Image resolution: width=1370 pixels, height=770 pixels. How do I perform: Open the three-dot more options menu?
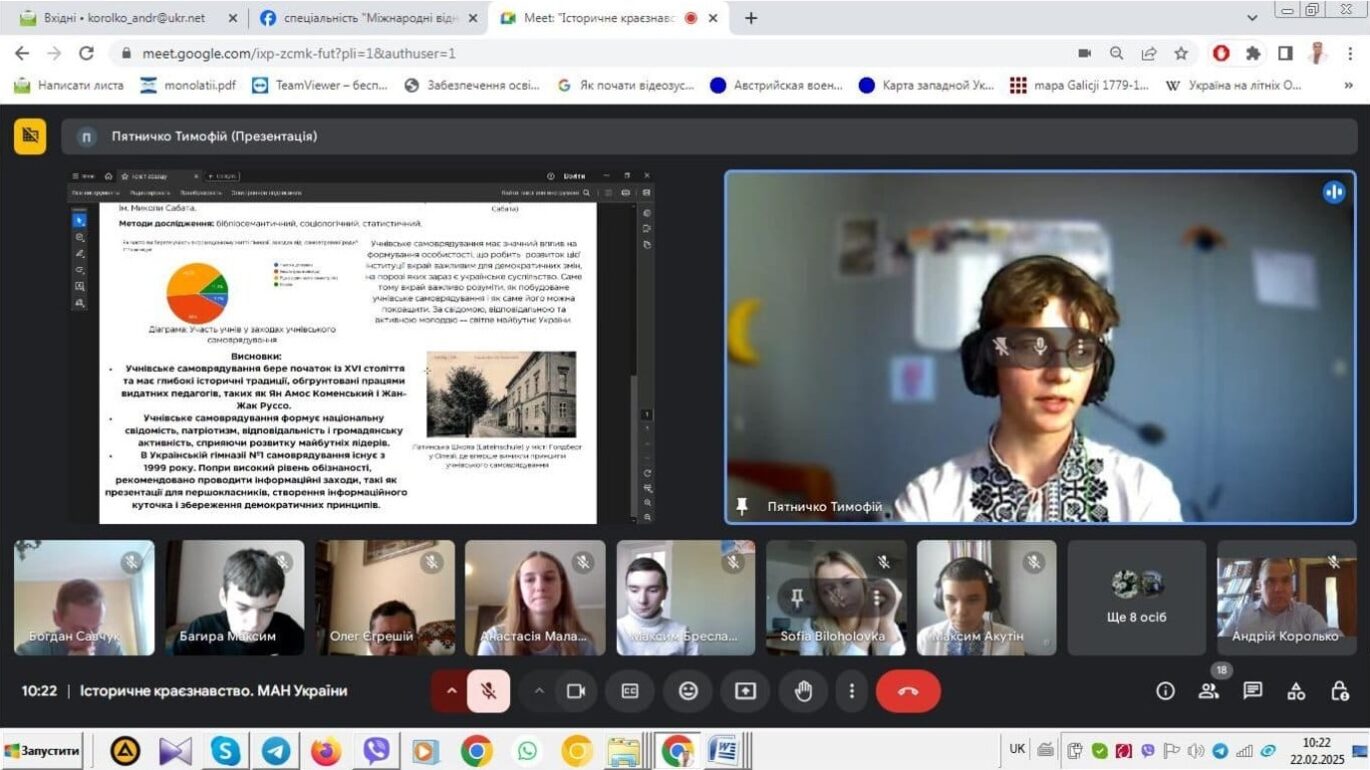click(x=851, y=691)
